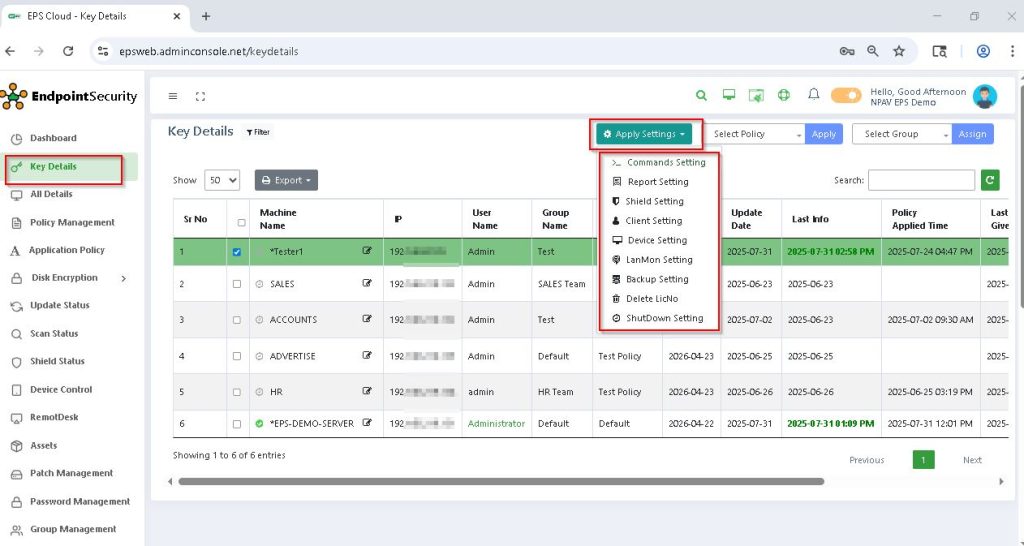Click the green search icon in header
The width and height of the screenshot is (1024, 546).
701,96
